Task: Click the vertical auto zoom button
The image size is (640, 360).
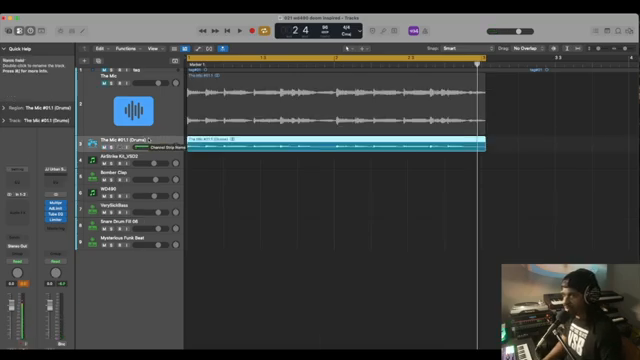Action: pyautogui.click(x=567, y=49)
